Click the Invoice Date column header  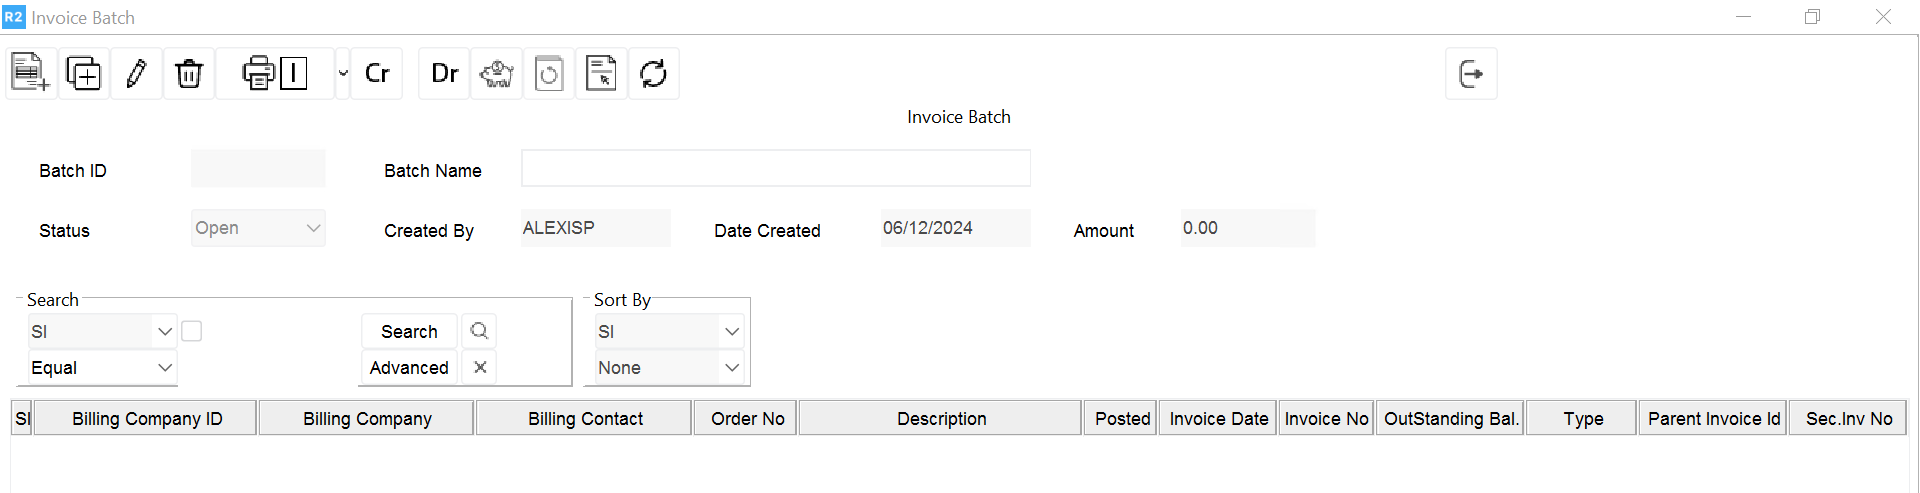pyautogui.click(x=1218, y=419)
